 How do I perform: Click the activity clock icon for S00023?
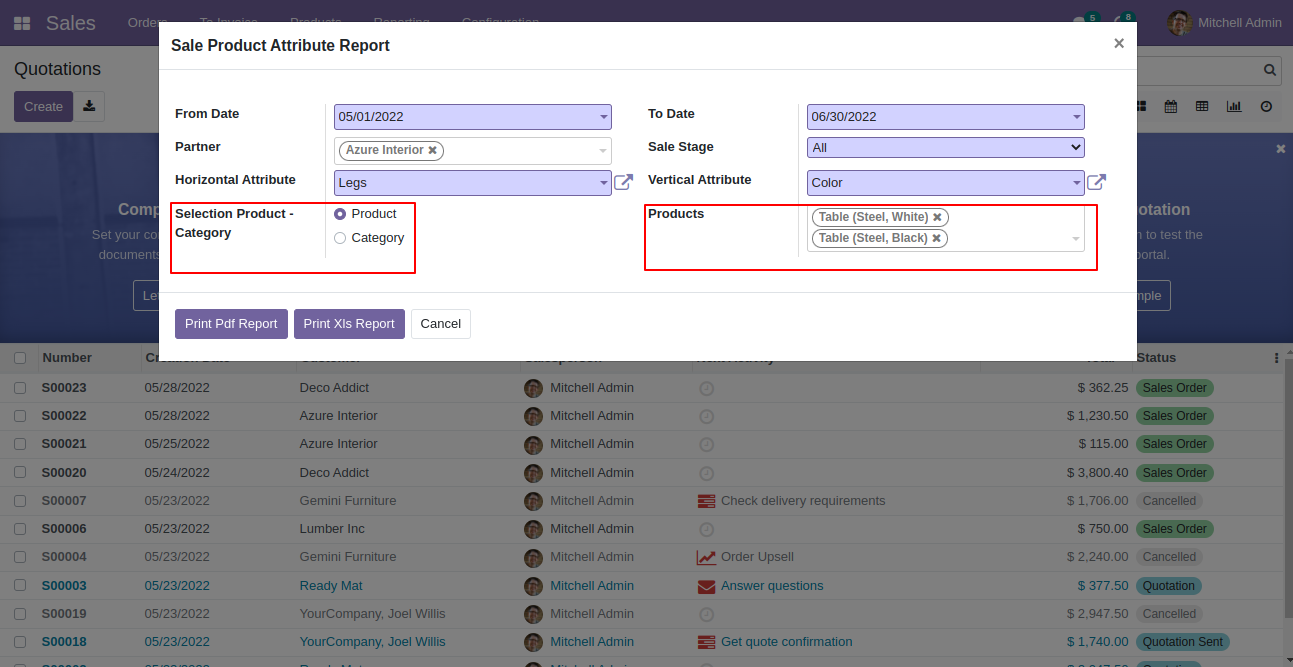pos(706,388)
